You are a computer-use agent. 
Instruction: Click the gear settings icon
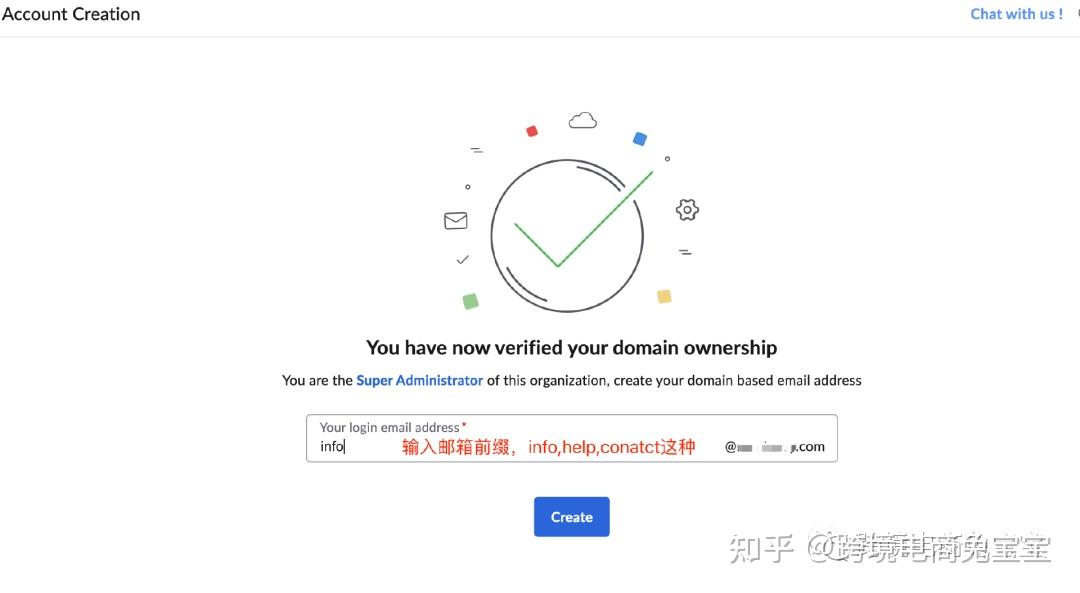point(687,210)
